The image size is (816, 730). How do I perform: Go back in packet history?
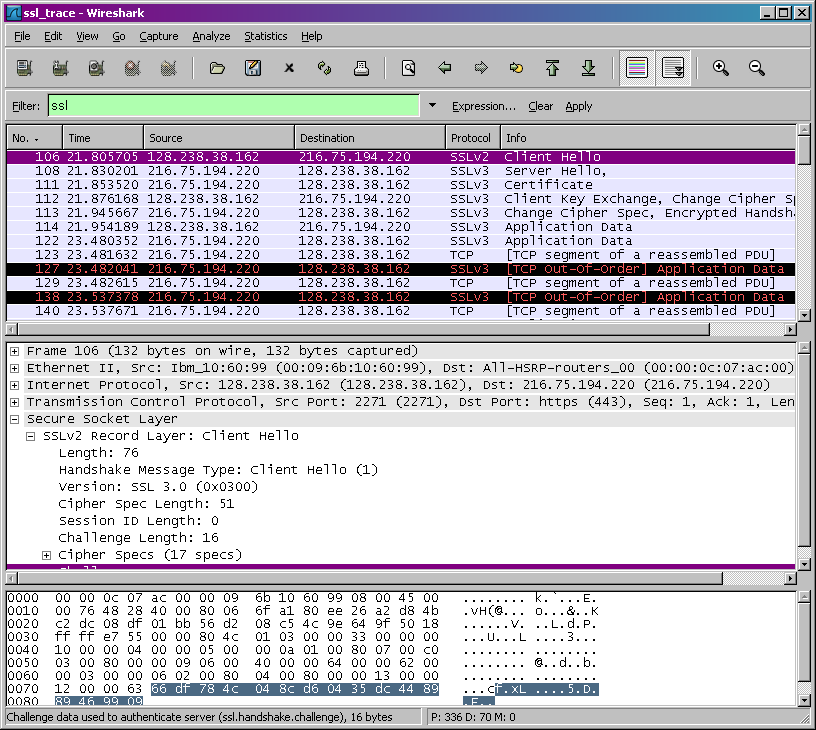pos(445,68)
